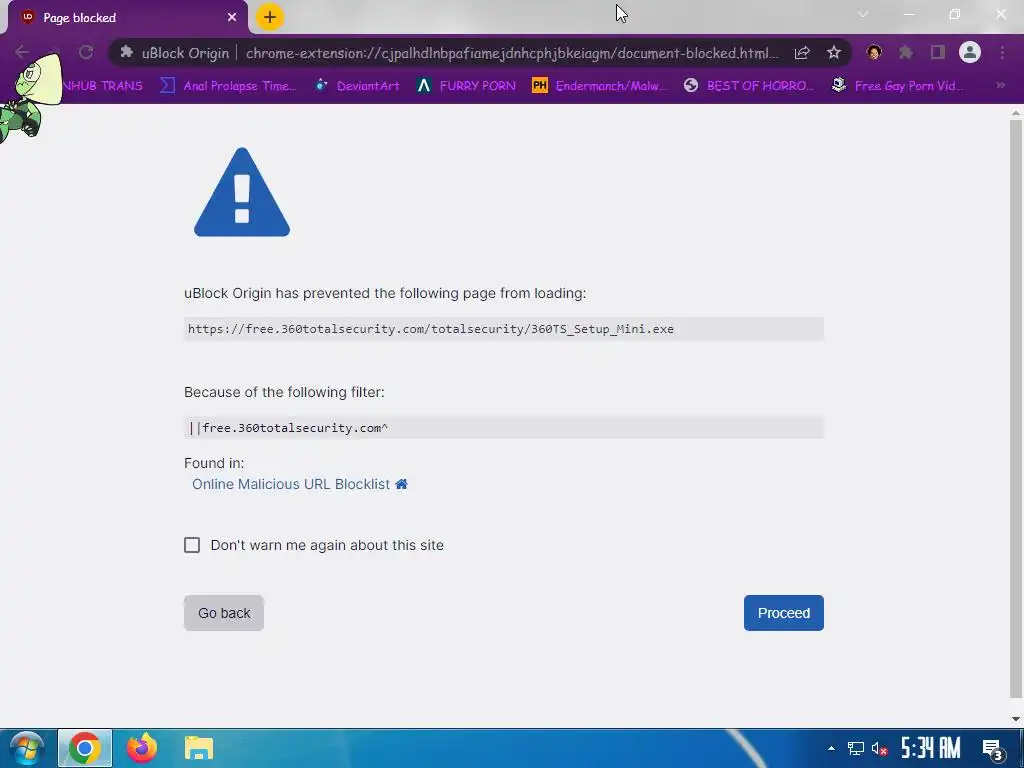Click the Go back button
Viewport: 1024px width, 768px height.
[224, 613]
